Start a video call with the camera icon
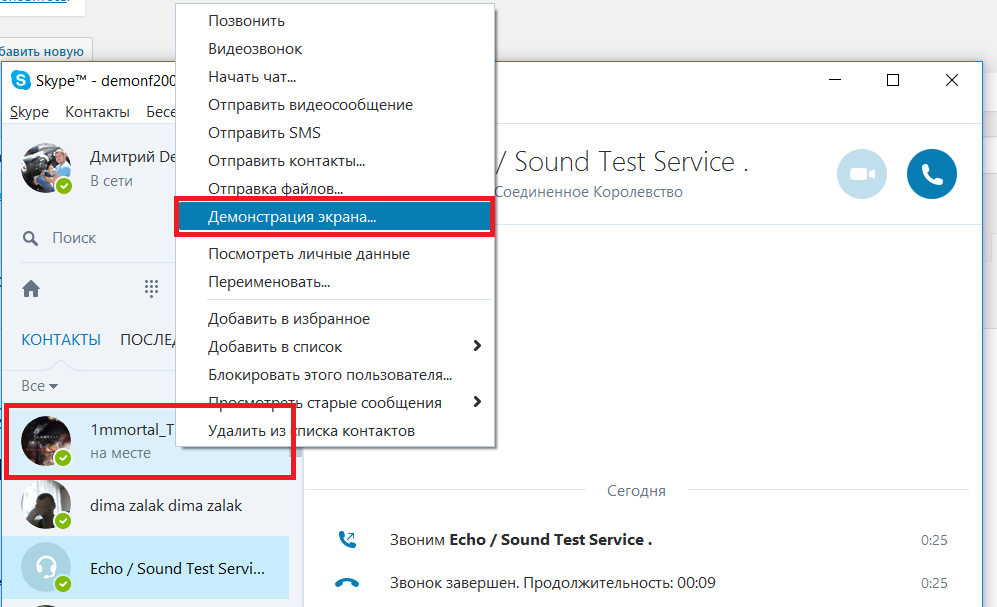 click(862, 174)
